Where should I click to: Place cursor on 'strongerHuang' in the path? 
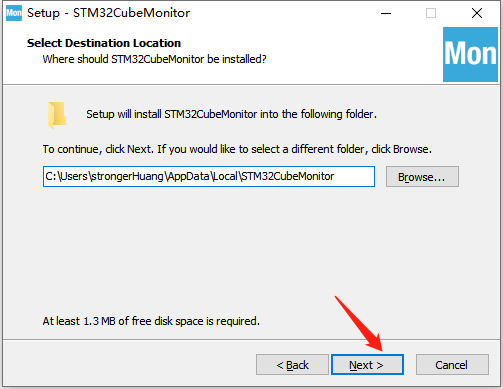[127, 176]
